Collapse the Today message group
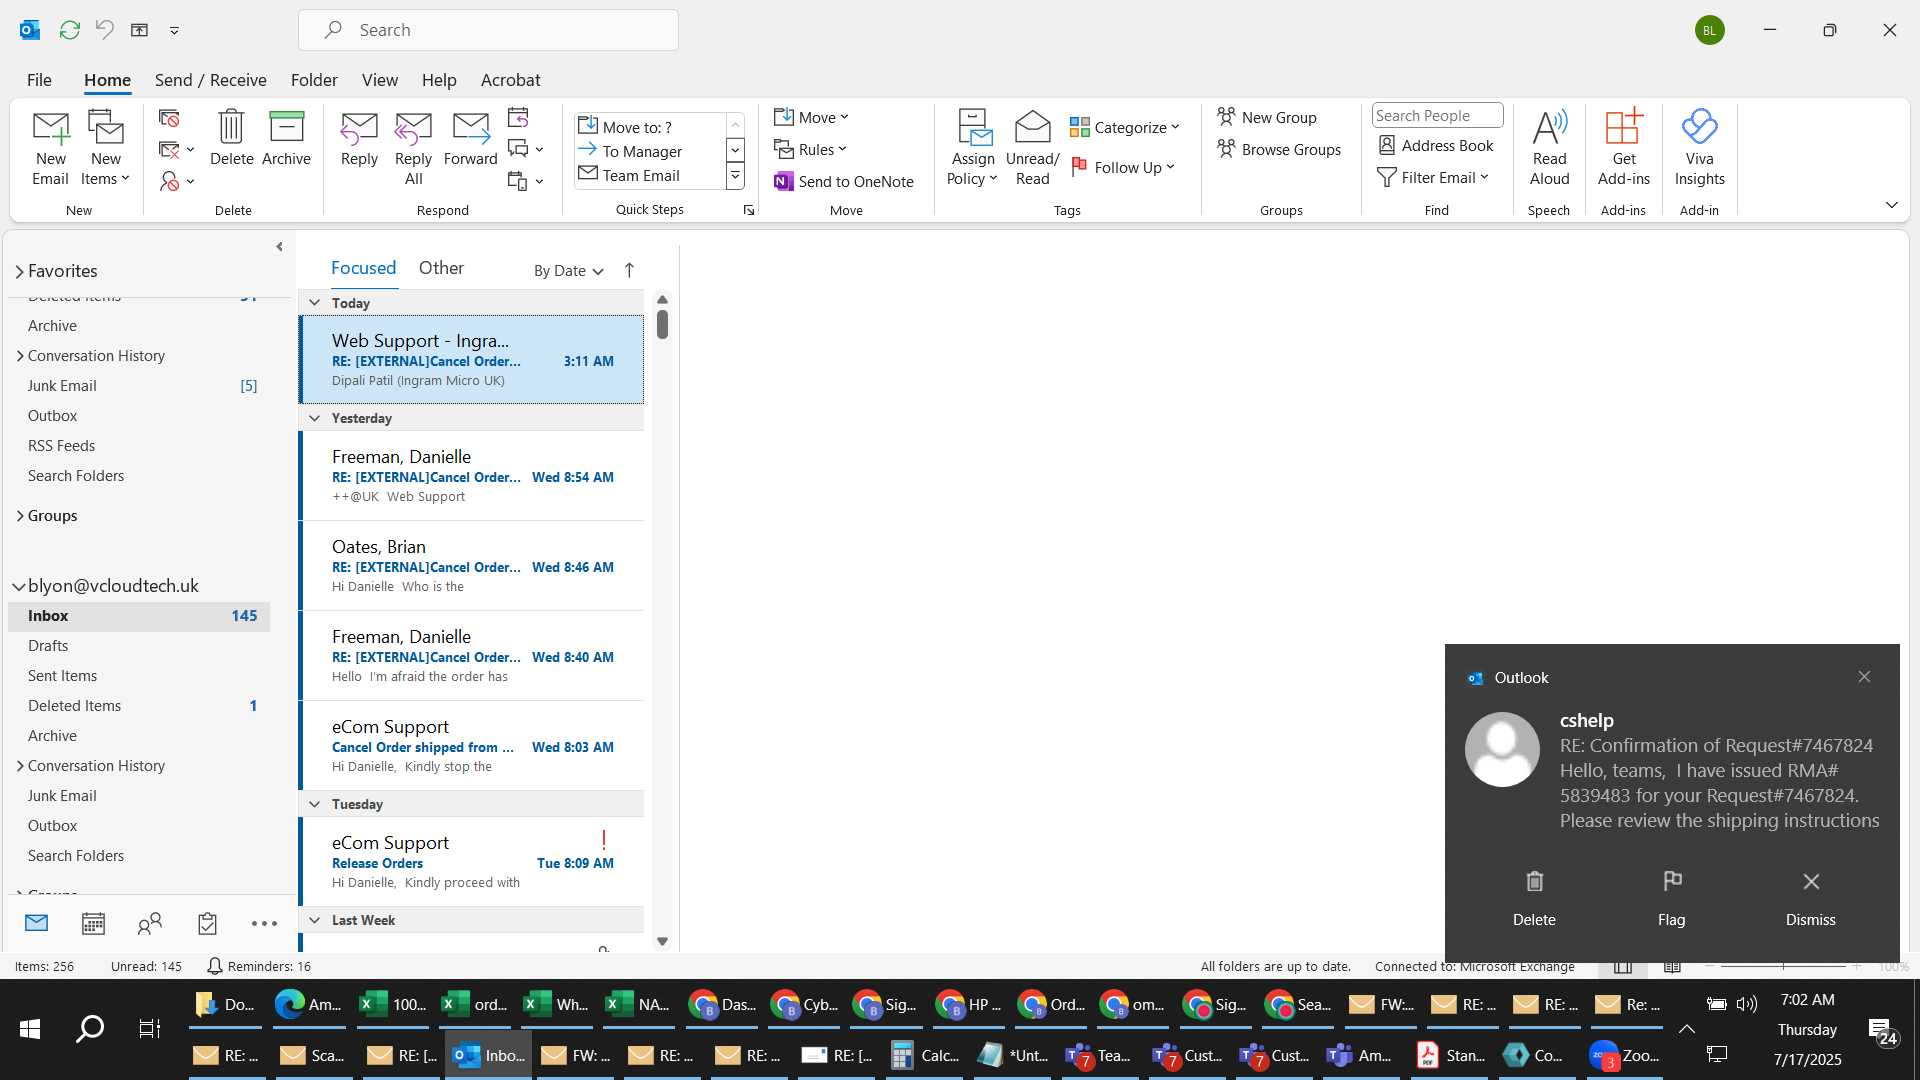This screenshot has height=1080, width=1920. pos(314,302)
